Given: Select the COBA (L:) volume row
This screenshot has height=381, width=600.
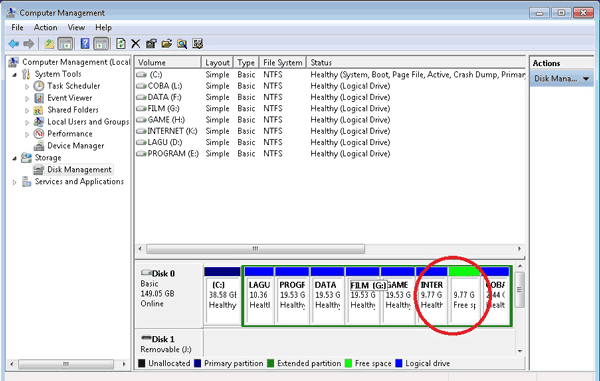Looking at the screenshot, I should pyautogui.click(x=330, y=86).
